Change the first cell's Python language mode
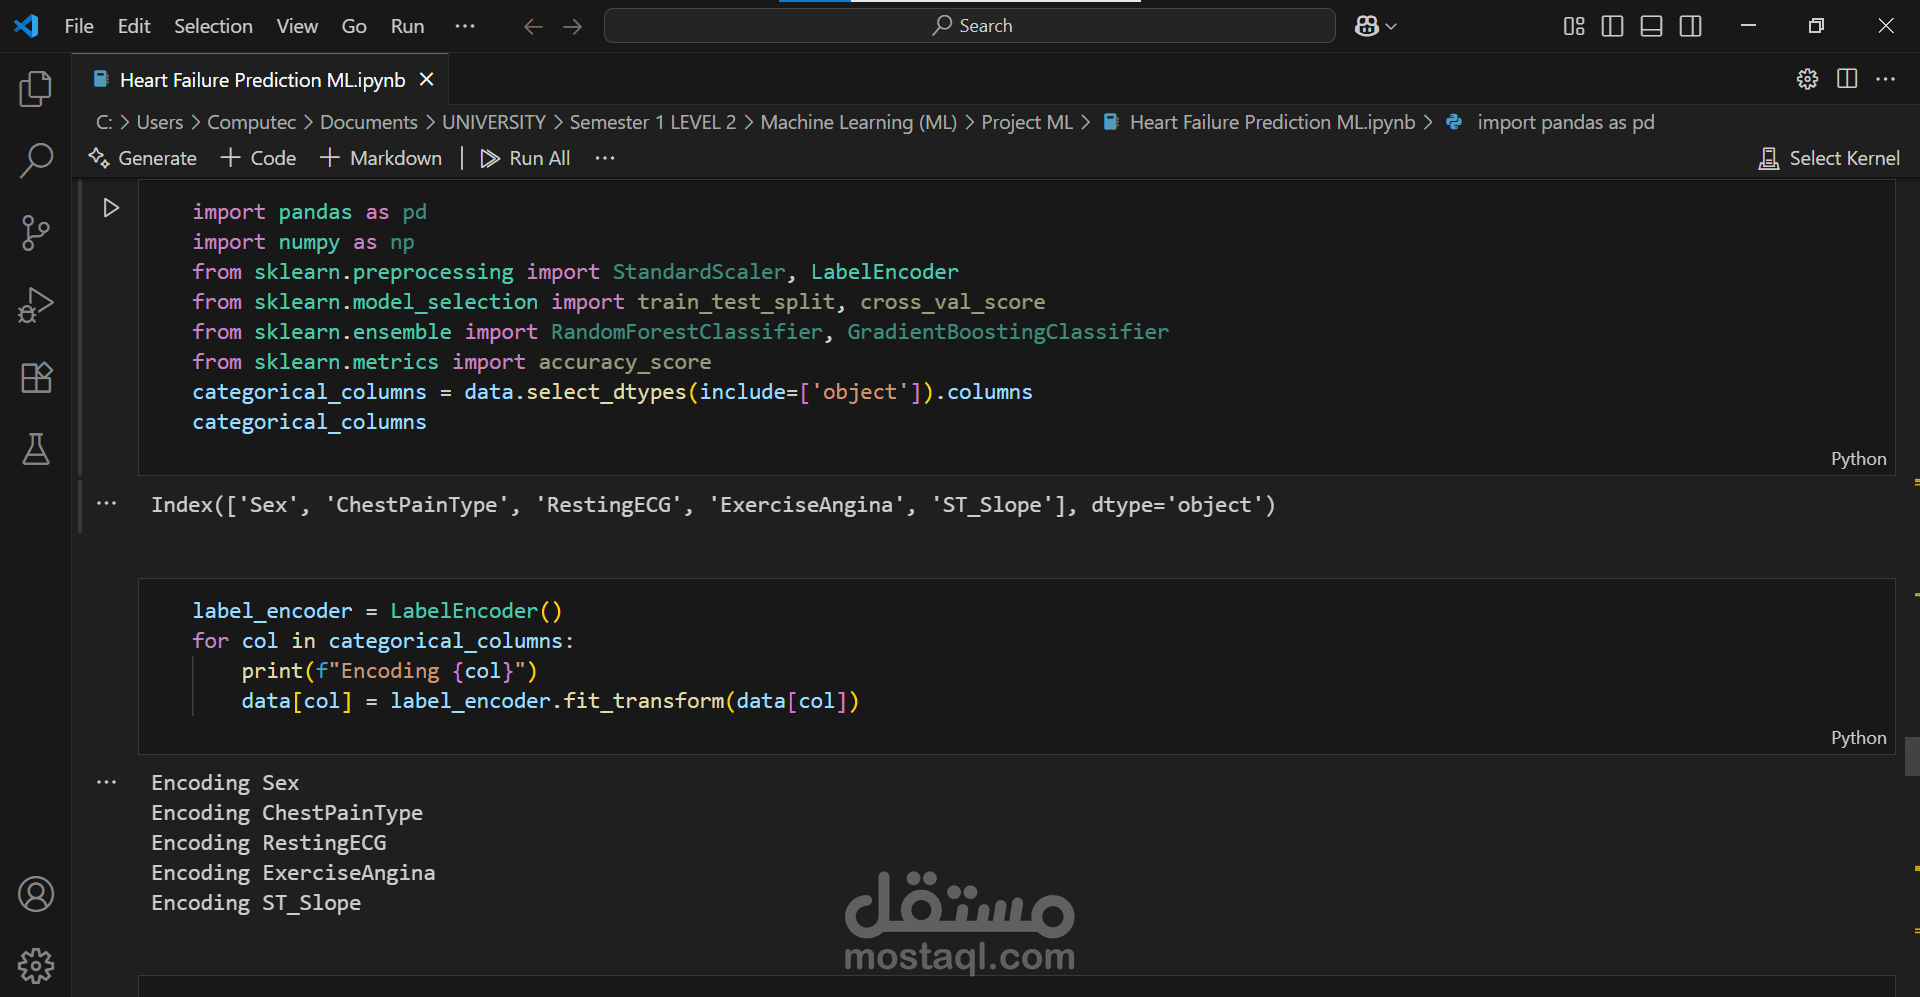Screen dimensions: 1920x997 coord(1858,459)
